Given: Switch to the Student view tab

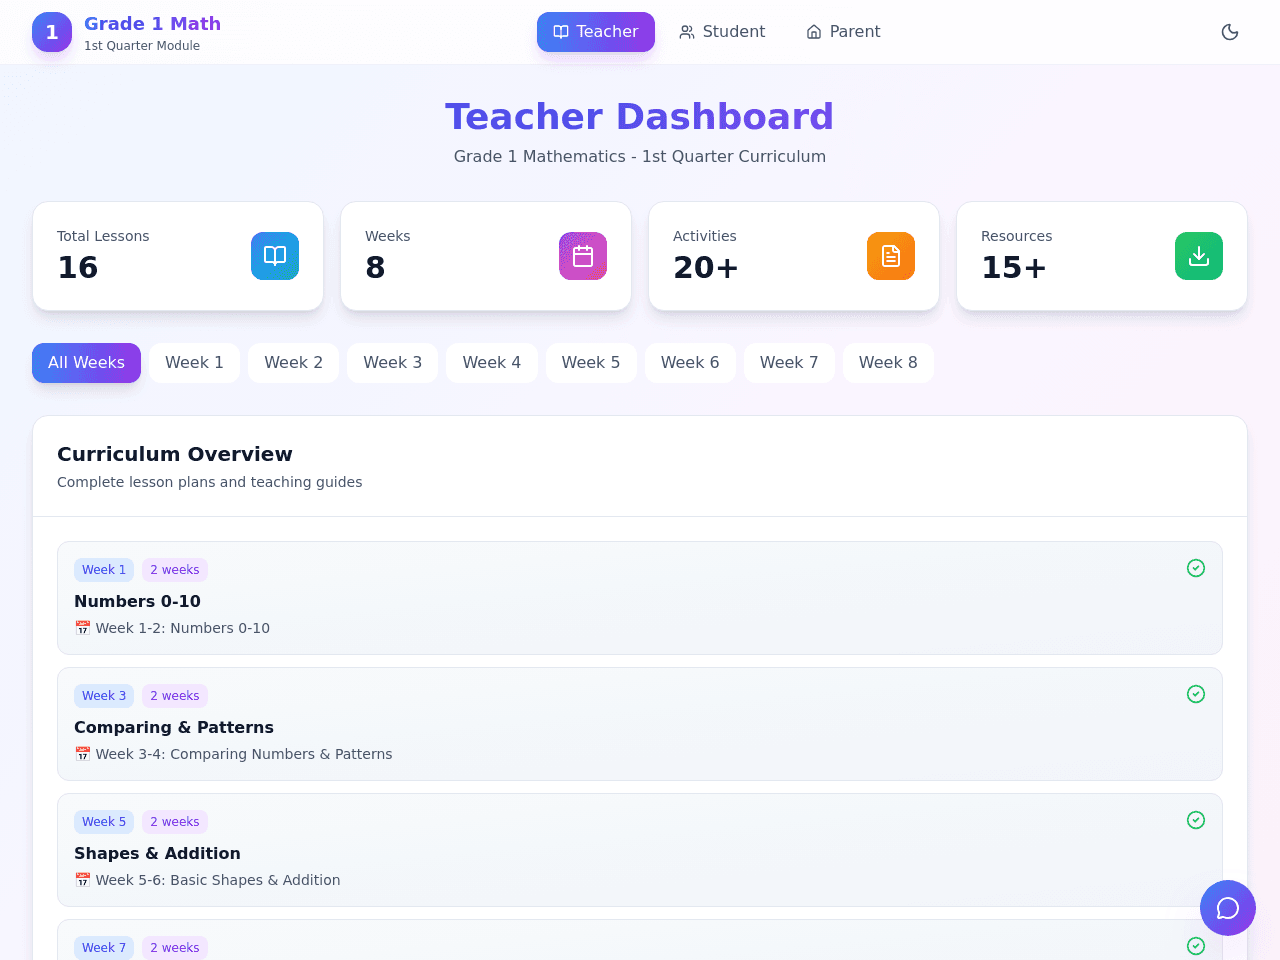Looking at the screenshot, I should coord(722,32).
